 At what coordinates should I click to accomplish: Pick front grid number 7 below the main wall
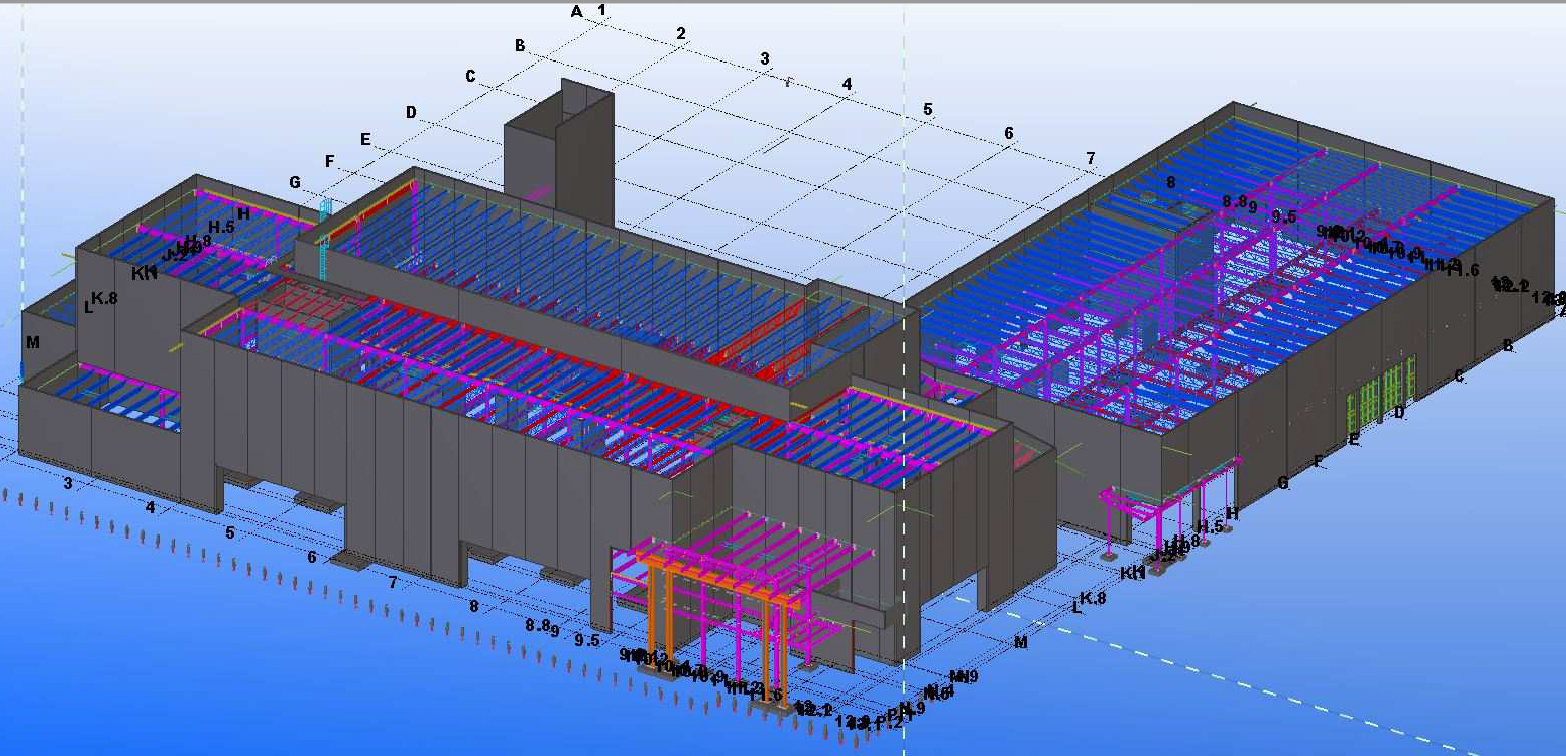pyautogui.click(x=393, y=582)
